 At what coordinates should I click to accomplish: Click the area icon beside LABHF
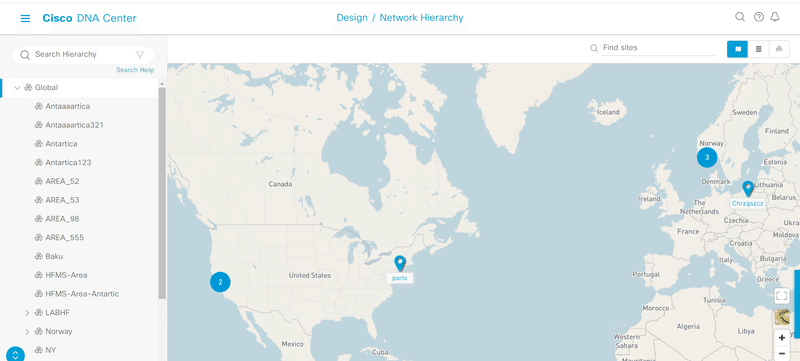tap(38, 313)
